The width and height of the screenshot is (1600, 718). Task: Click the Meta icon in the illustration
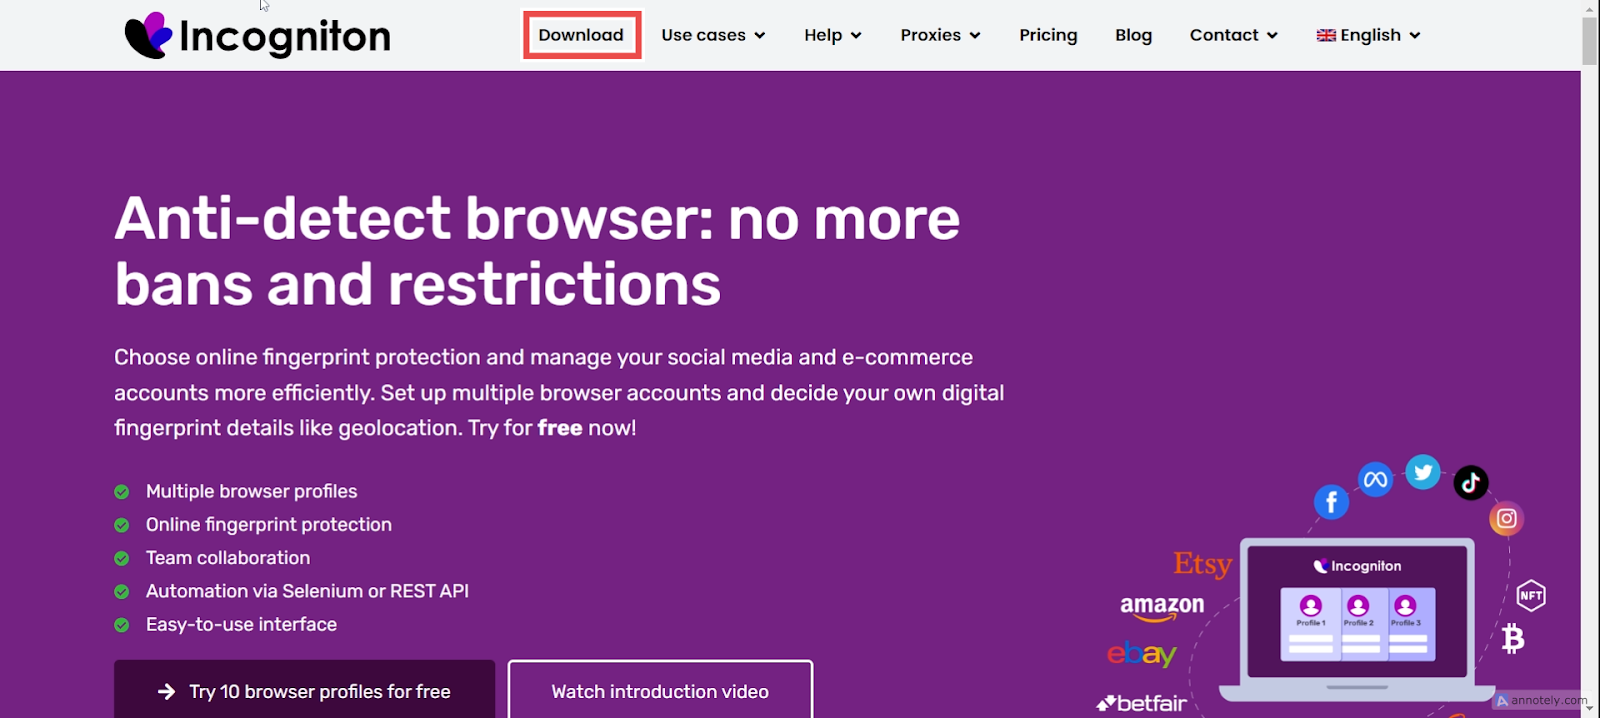1376,480
